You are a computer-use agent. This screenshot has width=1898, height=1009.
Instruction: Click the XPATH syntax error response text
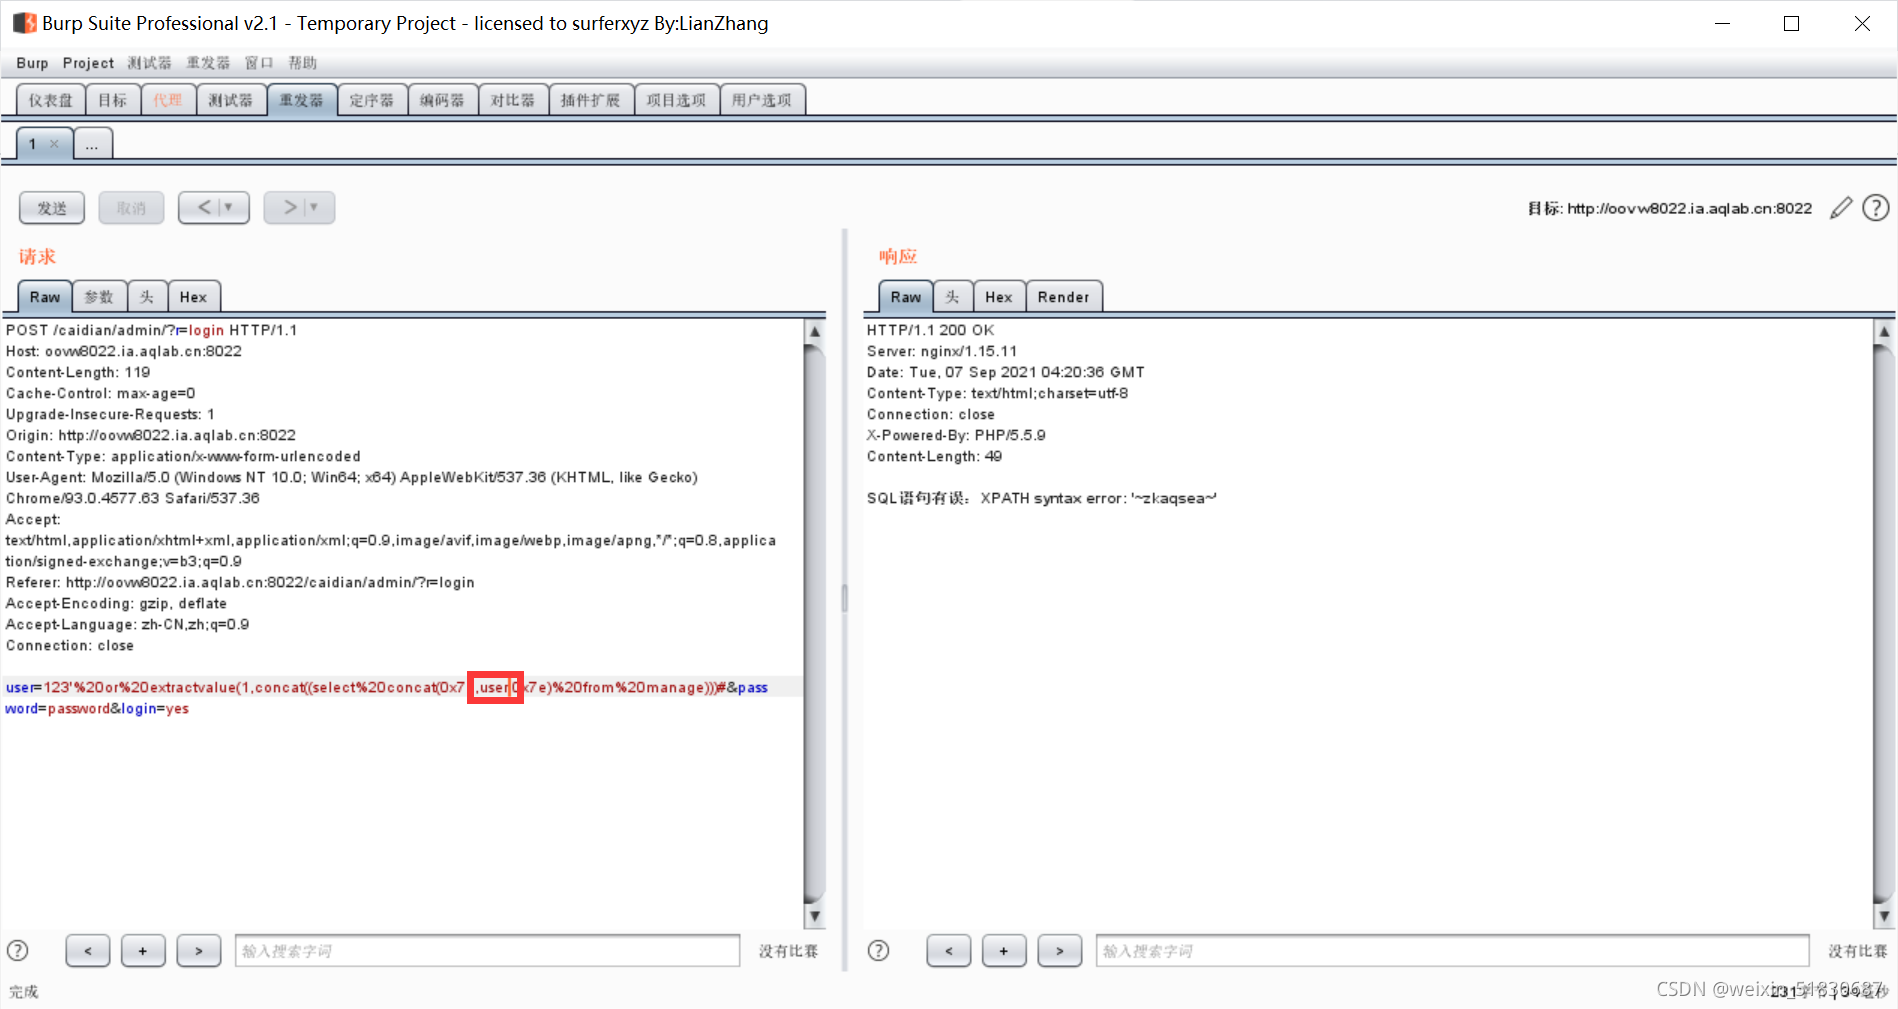(1098, 498)
